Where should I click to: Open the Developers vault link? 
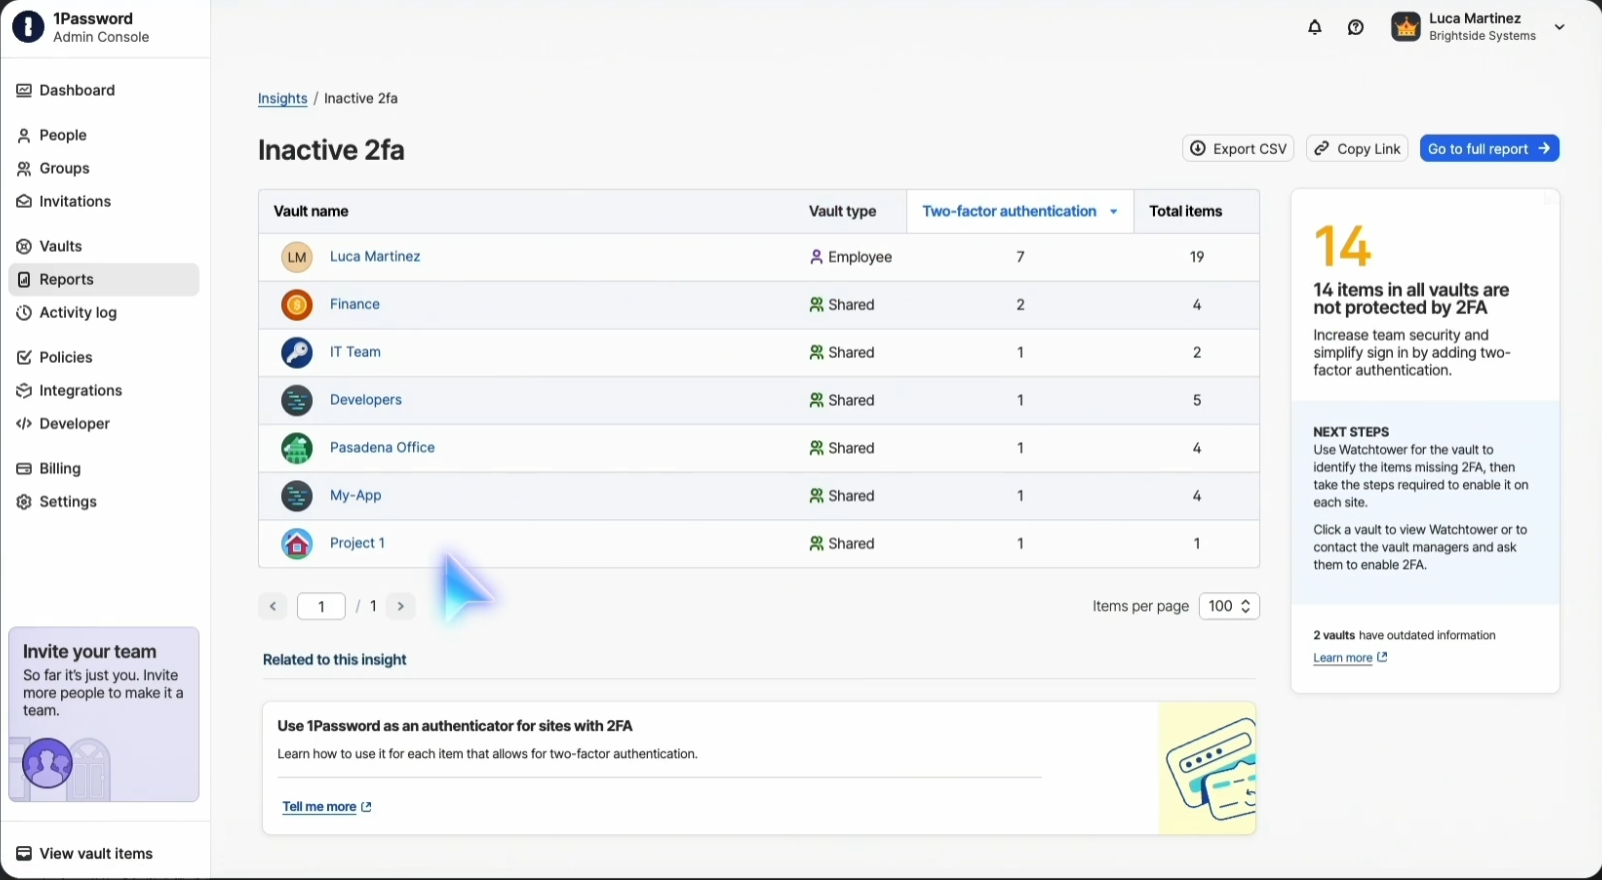(366, 400)
